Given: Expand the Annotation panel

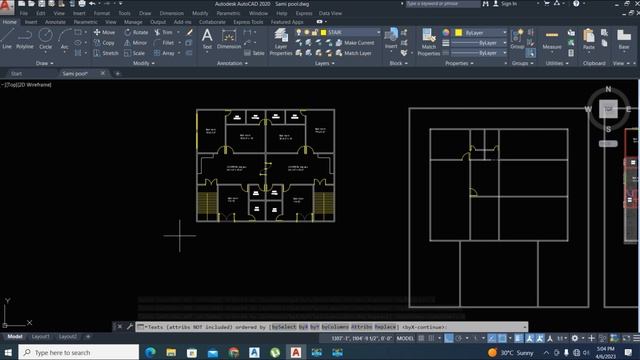Looking at the screenshot, I should pyautogui.click(x=232, y=63).
